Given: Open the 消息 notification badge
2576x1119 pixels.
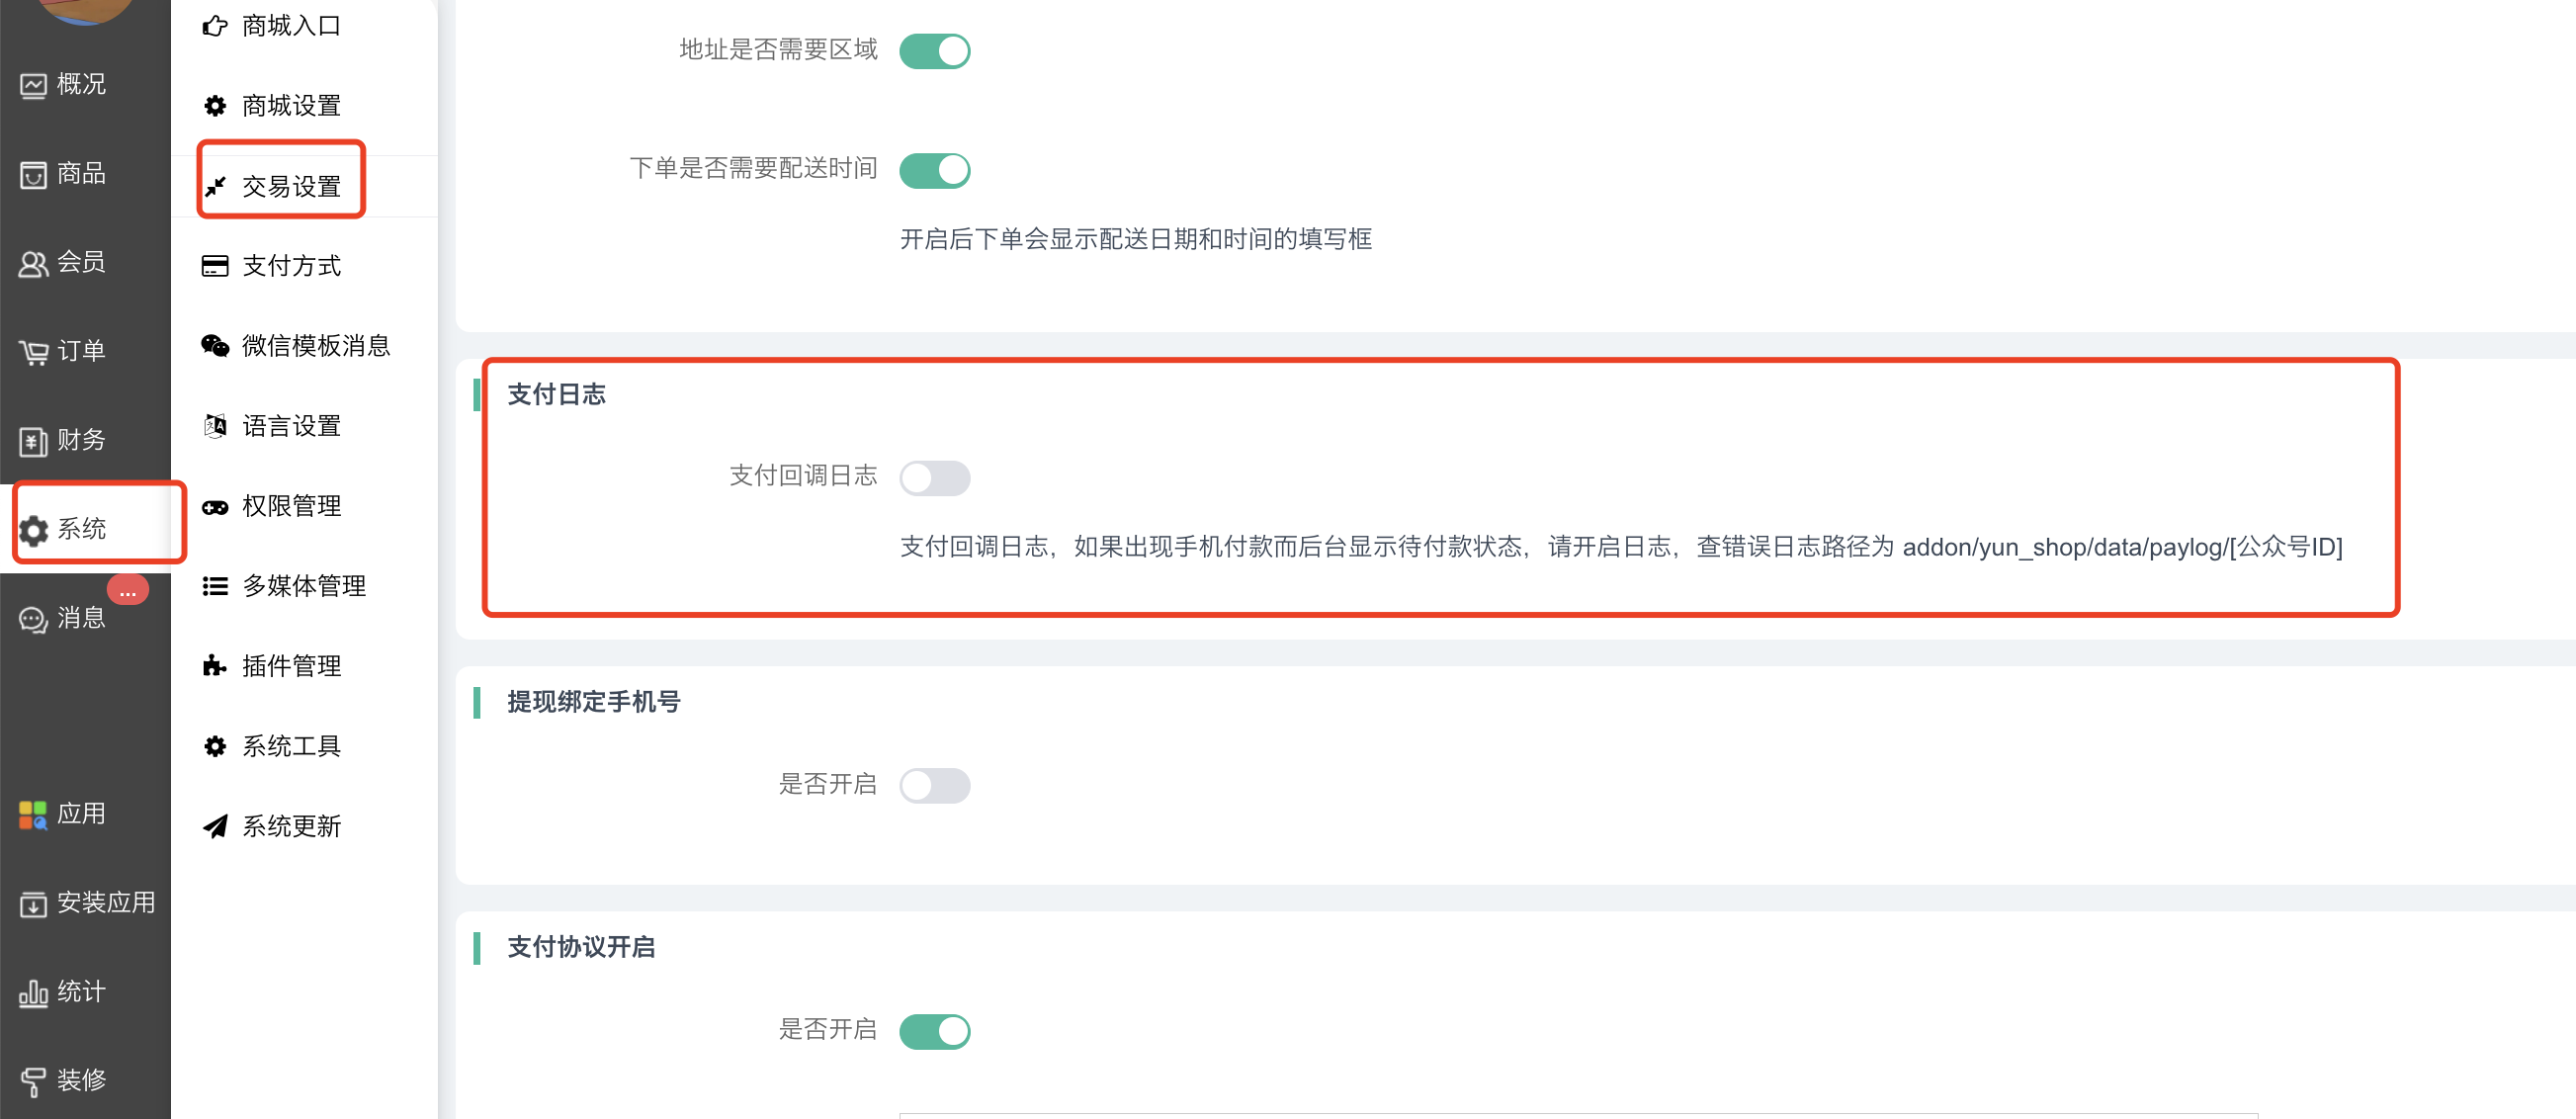Looking at the screenshot, I should coord(128,592).
